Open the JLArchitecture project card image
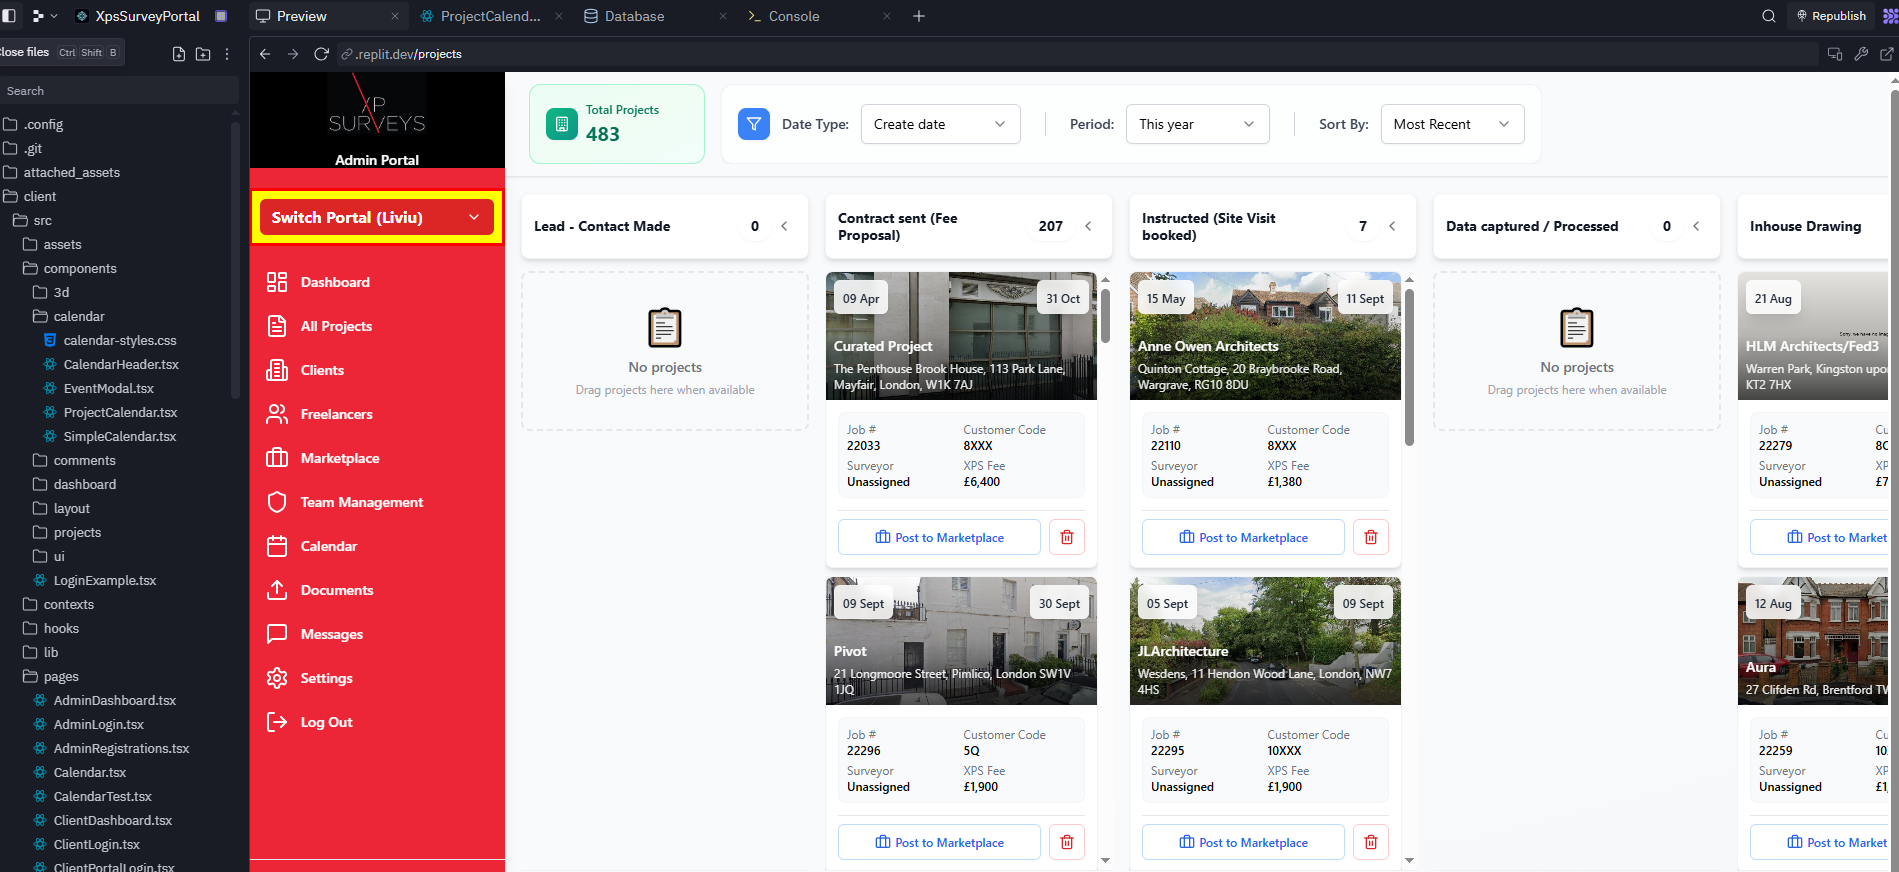 point(1265,641)
